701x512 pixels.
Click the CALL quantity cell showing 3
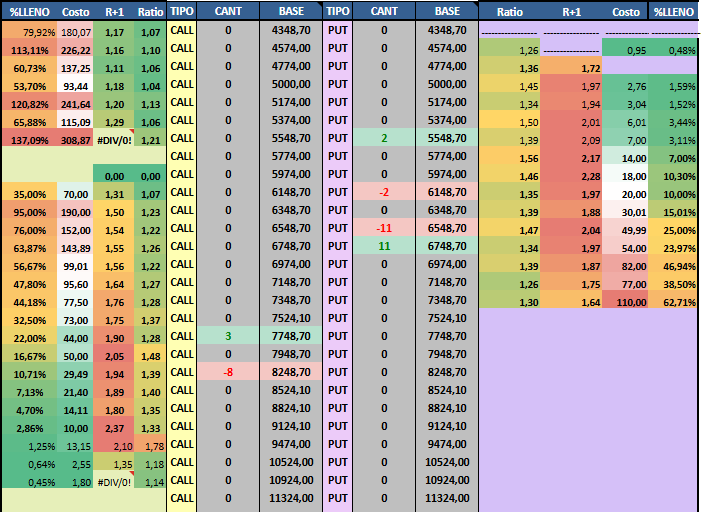(228, 336)
